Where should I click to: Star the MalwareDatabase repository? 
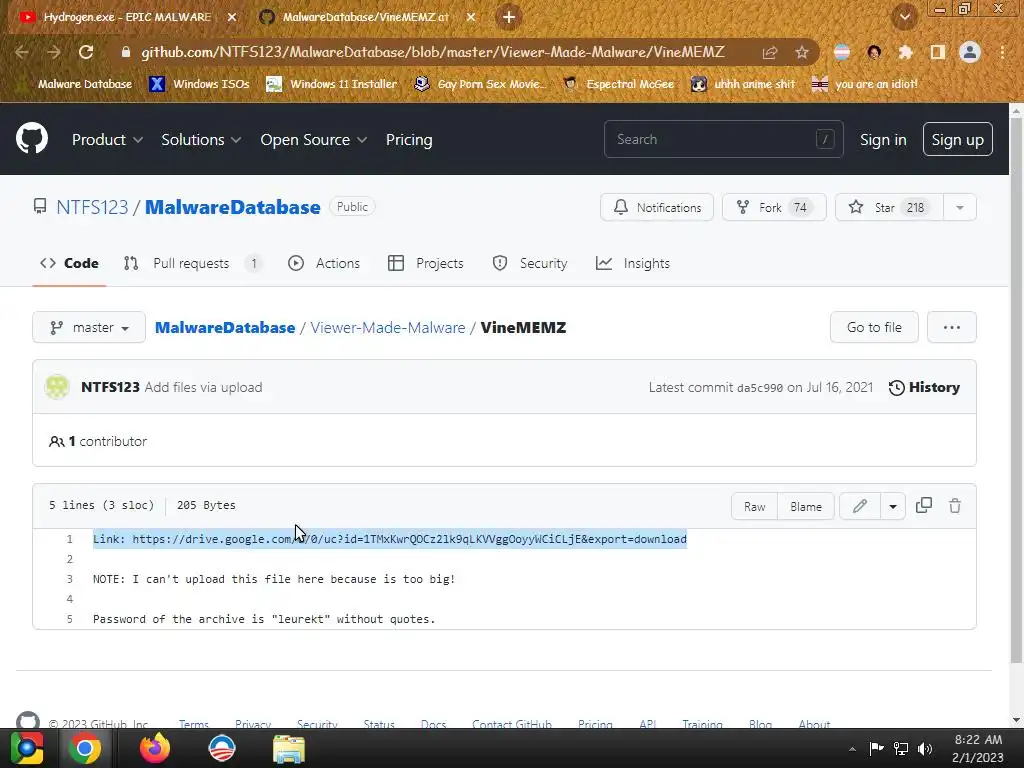(889, 207)
